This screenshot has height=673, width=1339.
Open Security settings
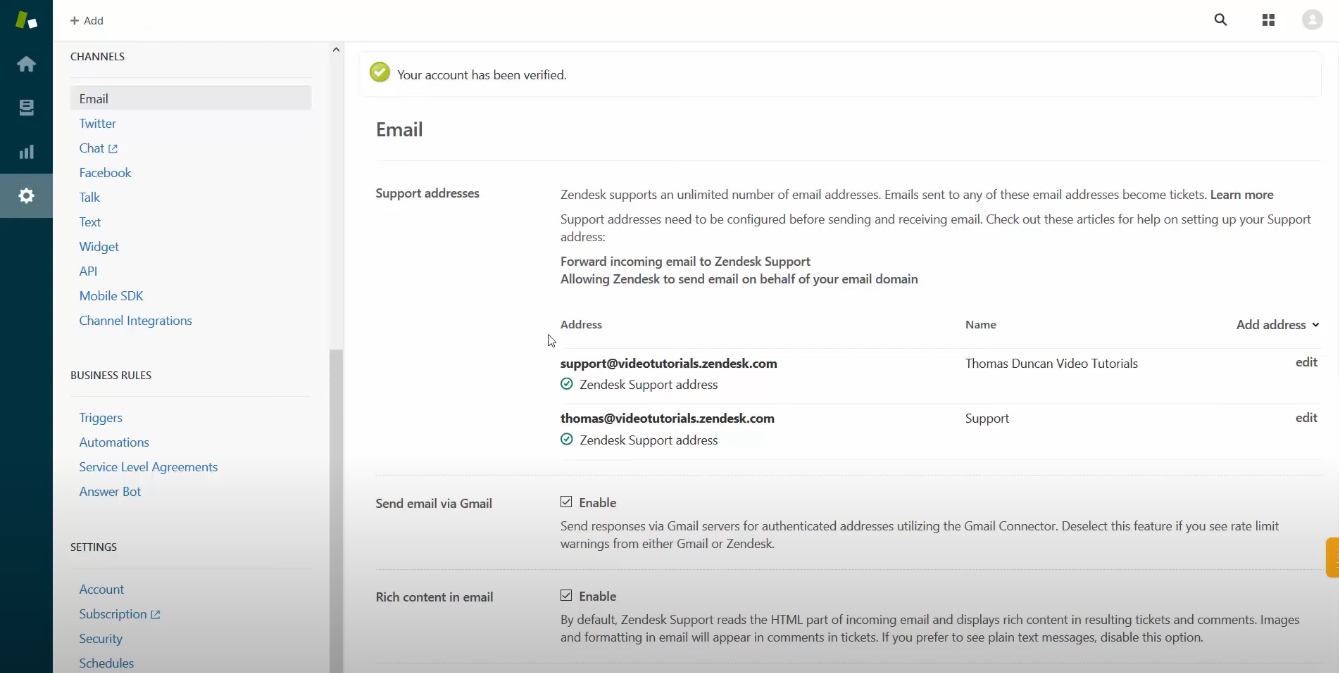pos(101,639)
